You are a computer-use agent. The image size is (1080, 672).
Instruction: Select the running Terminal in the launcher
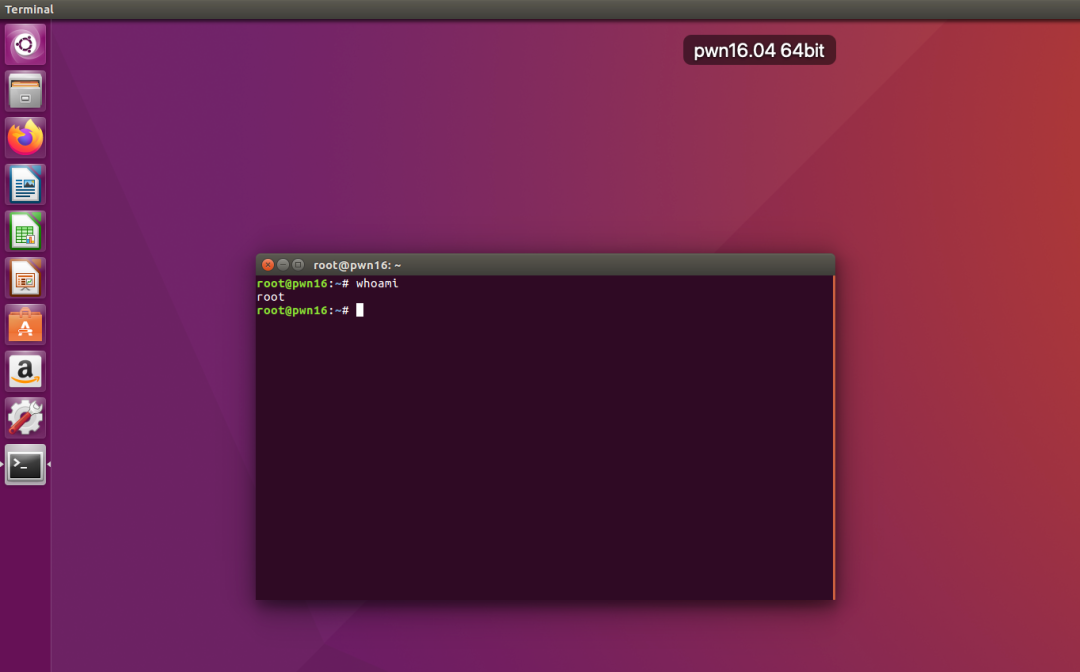tap(24, 464)
